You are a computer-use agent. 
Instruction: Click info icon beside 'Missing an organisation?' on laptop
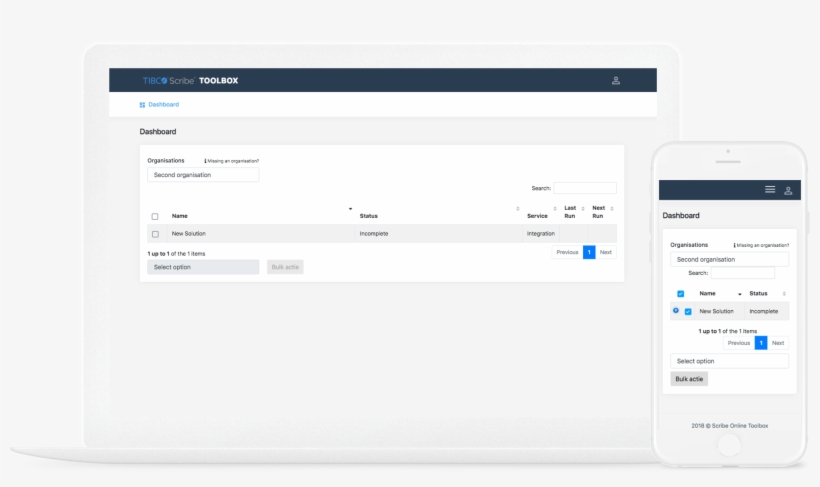(205, 160)
